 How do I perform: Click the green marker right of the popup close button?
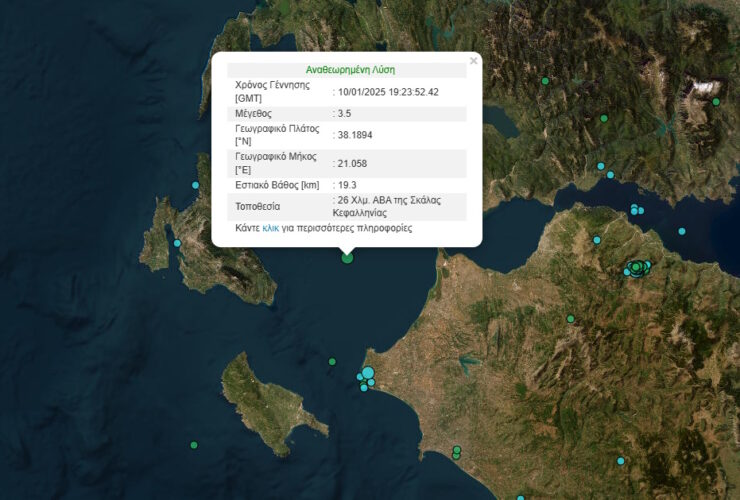pyautogui.click(x=545, y=81)
